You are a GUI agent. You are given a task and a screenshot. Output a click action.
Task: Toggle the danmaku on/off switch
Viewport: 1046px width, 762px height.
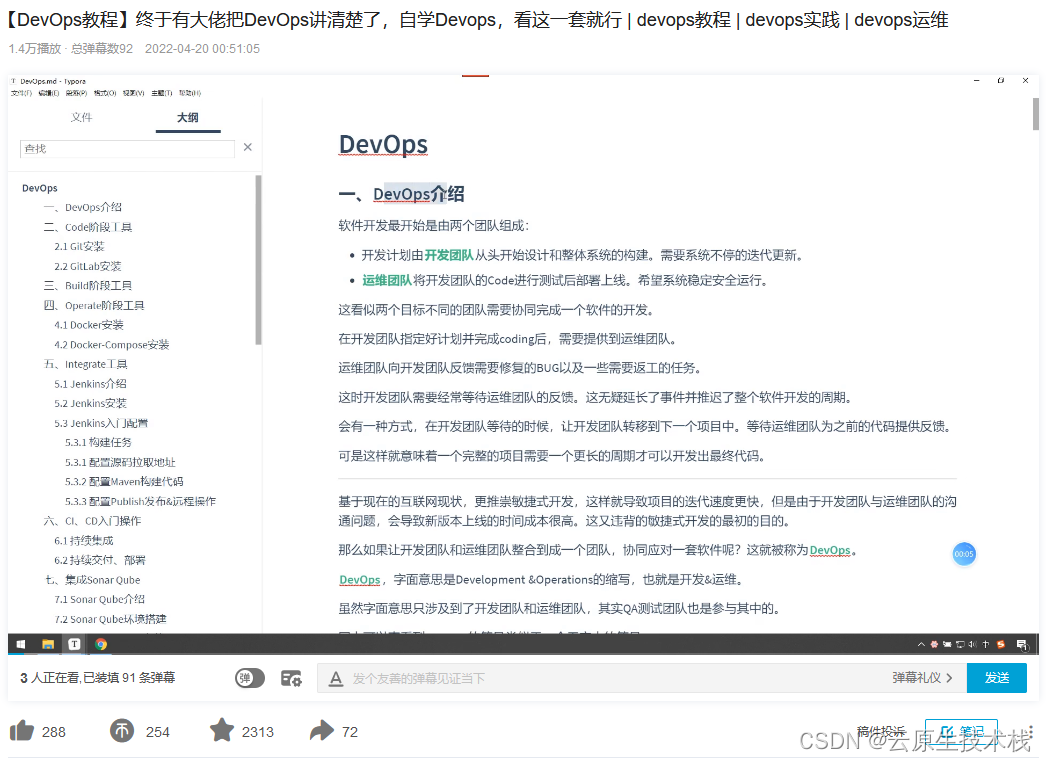(249, 679)
